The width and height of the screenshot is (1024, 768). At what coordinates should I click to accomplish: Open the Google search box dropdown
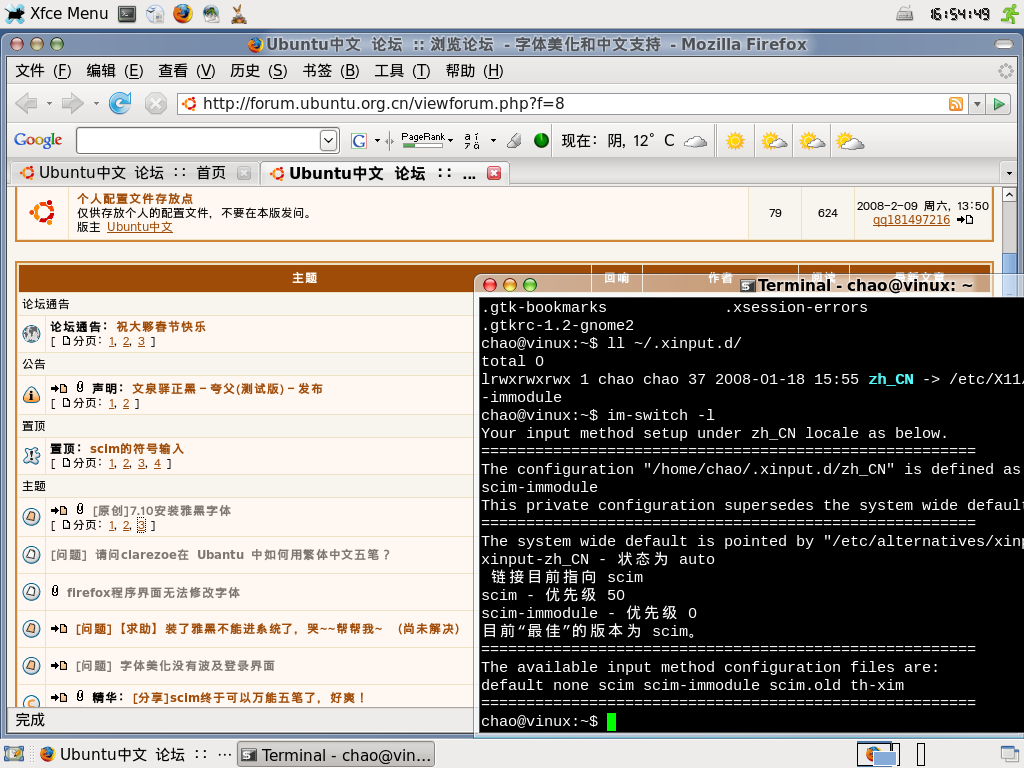(x=328, y=140)
